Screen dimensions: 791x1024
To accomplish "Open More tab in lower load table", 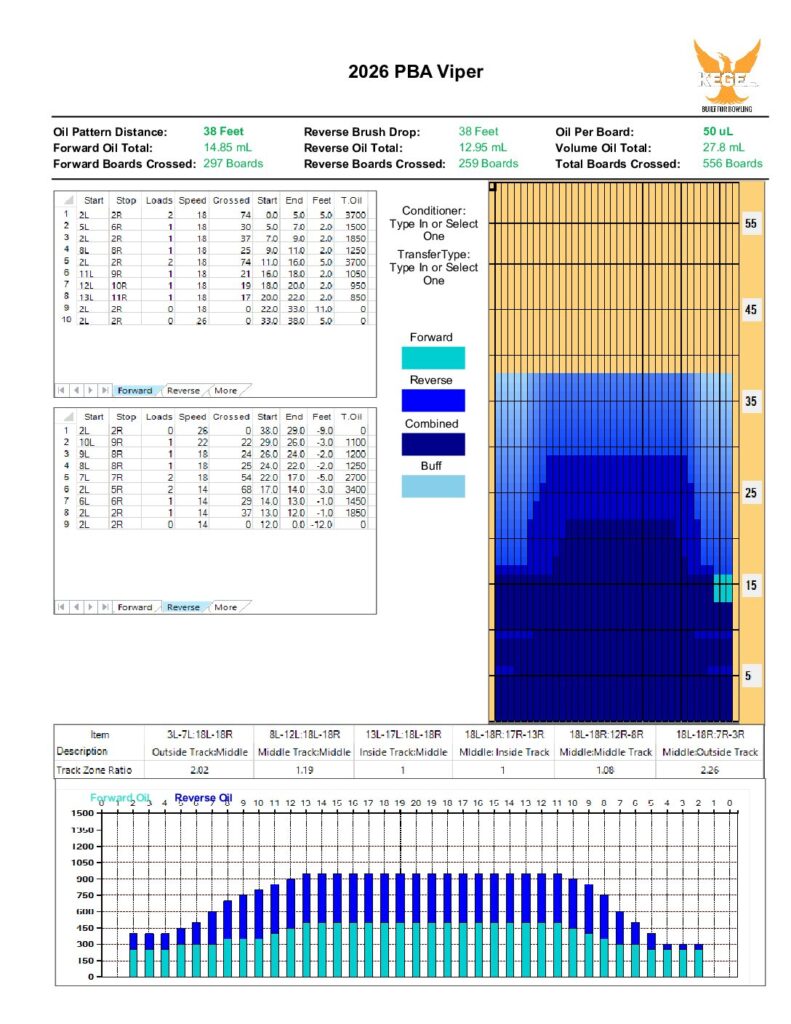I will (x=225, y=607).
